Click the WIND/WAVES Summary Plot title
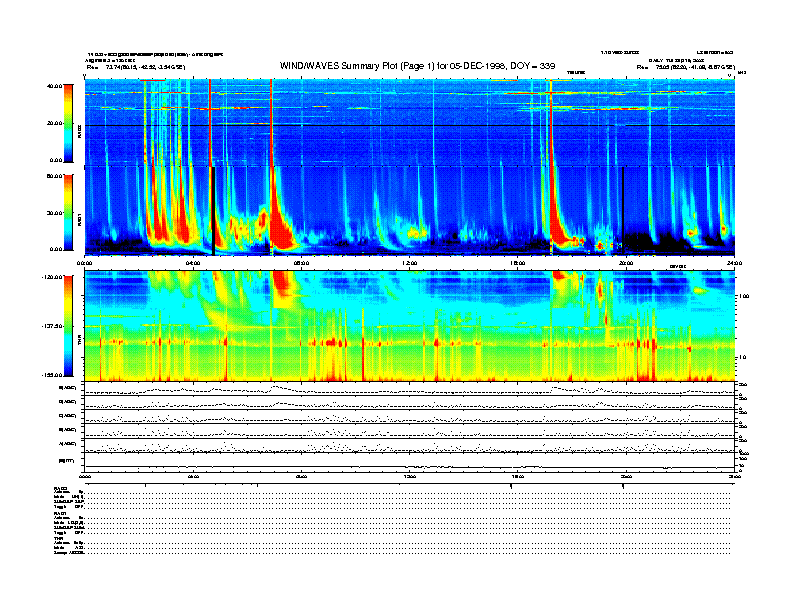Screen dimensions: 792x612 tap(417, 66)
